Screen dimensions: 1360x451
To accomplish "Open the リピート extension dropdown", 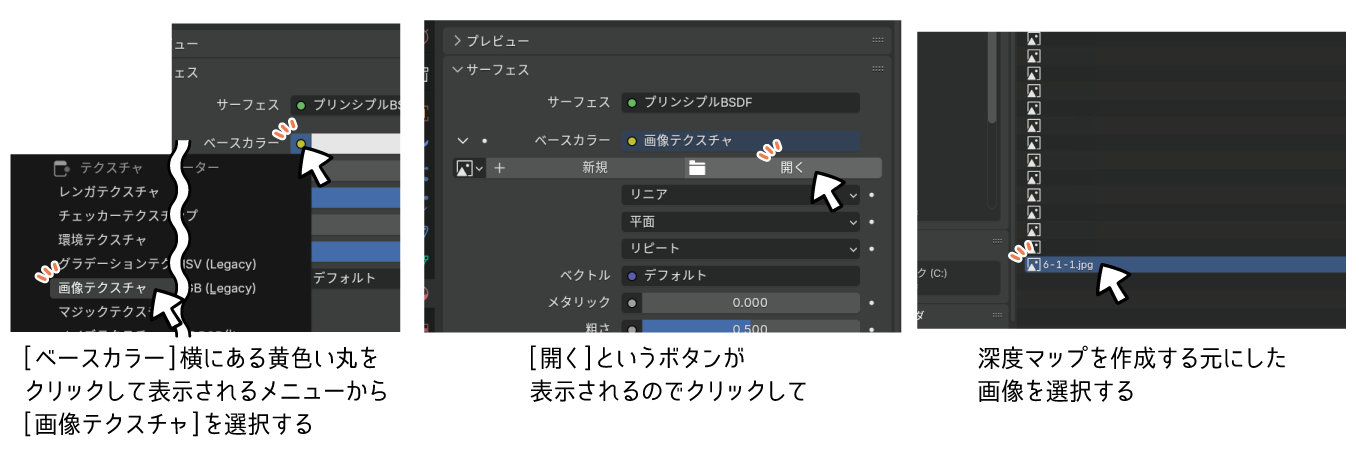I will [740, 248].
